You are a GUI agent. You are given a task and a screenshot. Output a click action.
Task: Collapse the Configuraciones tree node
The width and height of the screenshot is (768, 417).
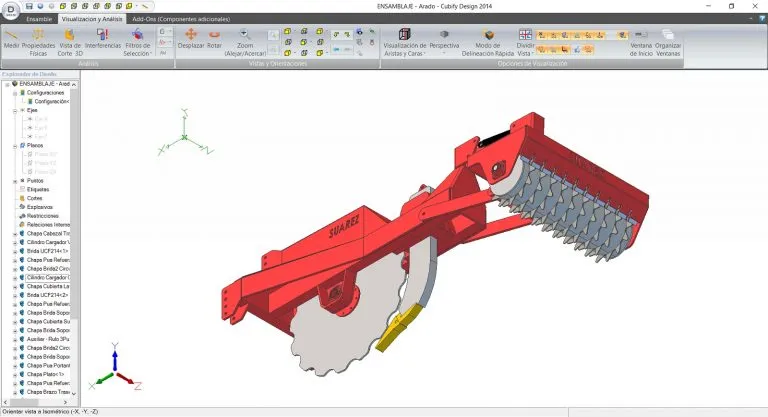point(14,92)
